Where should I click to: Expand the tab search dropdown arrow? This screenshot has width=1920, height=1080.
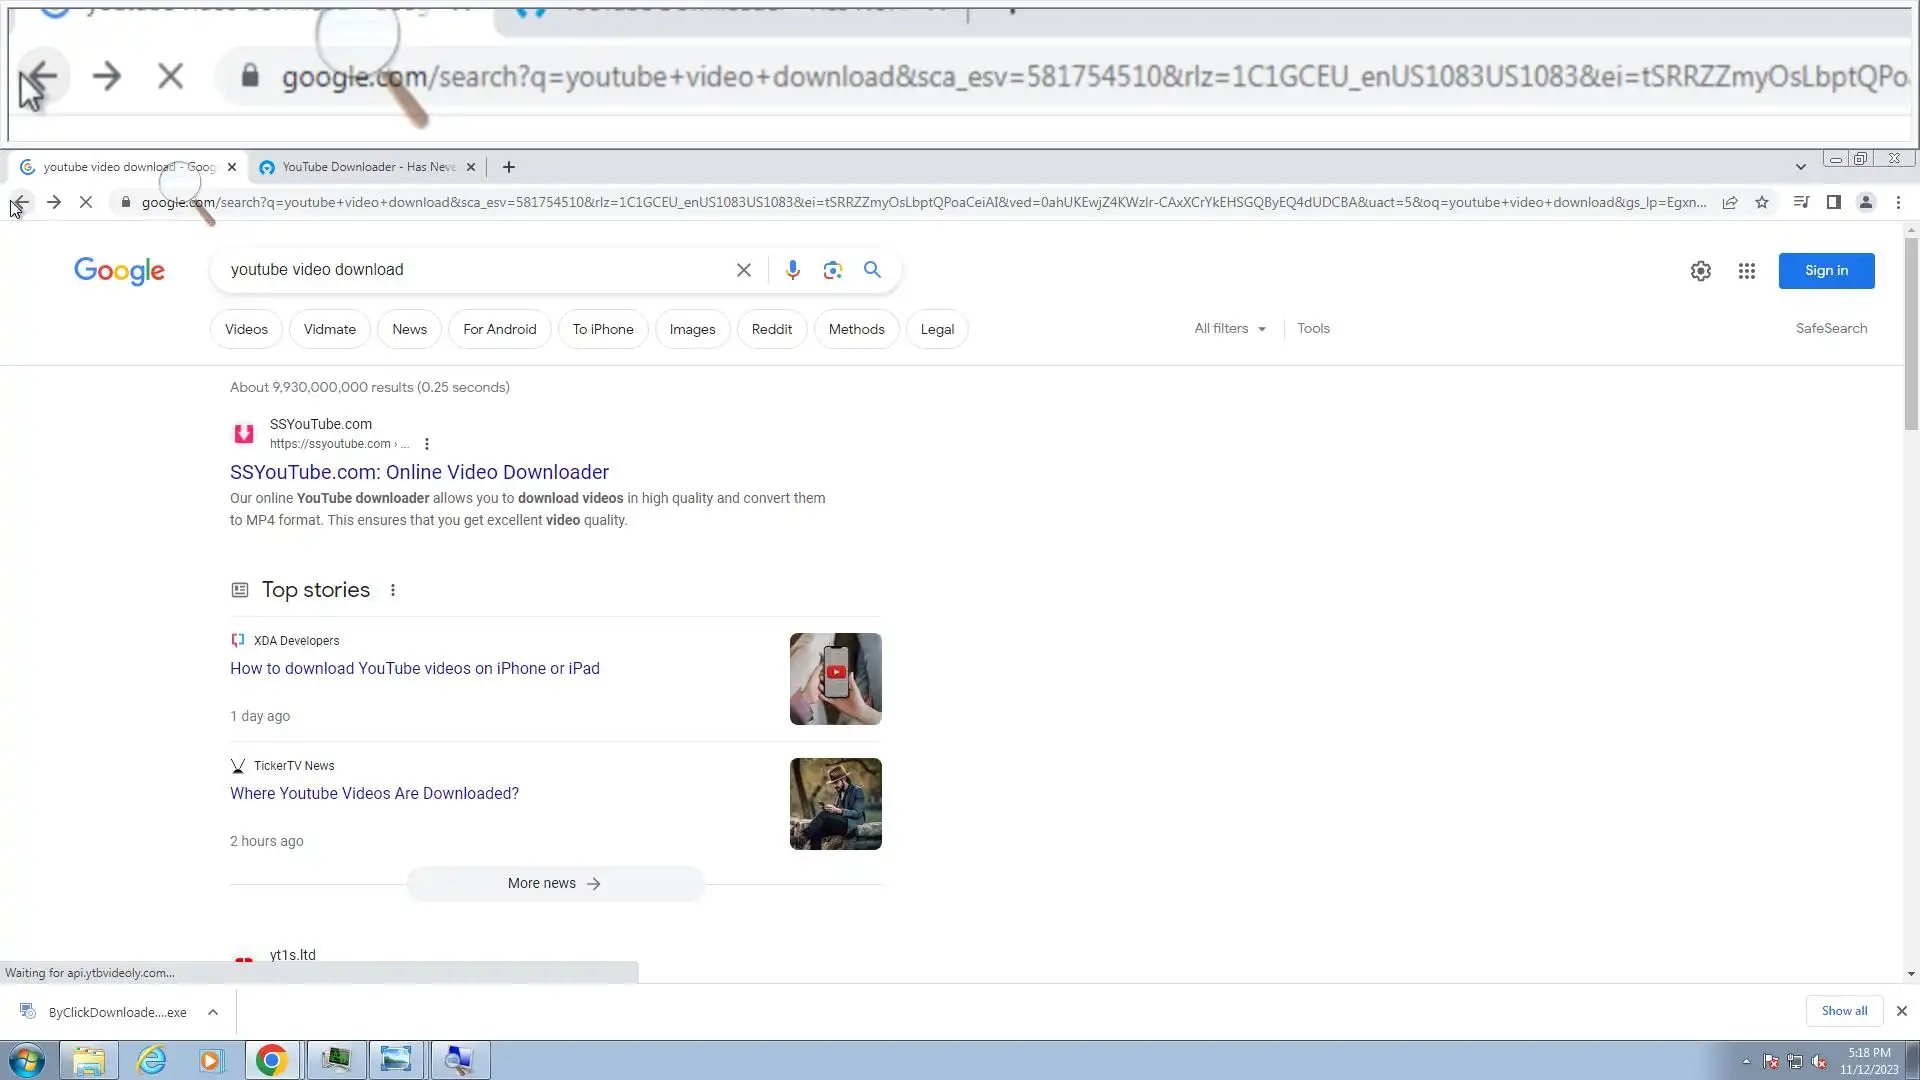click(1800, 167)
